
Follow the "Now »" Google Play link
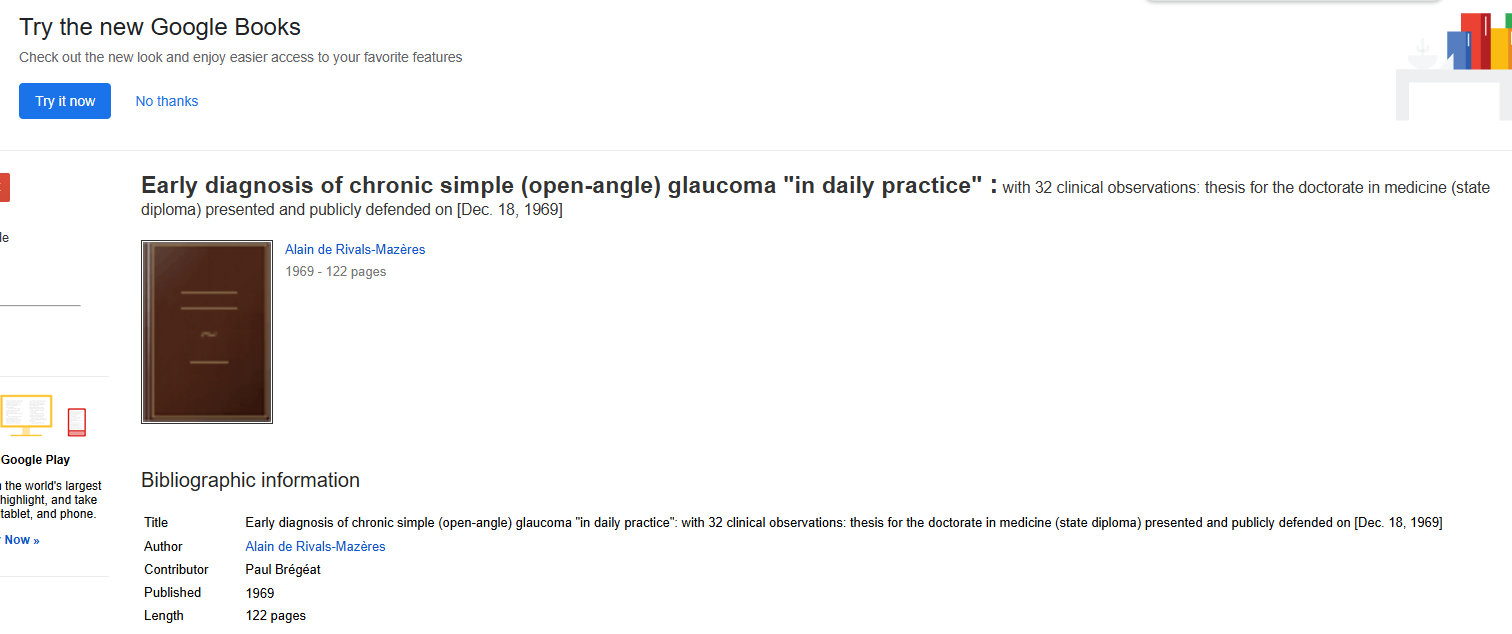click(22, 540)
